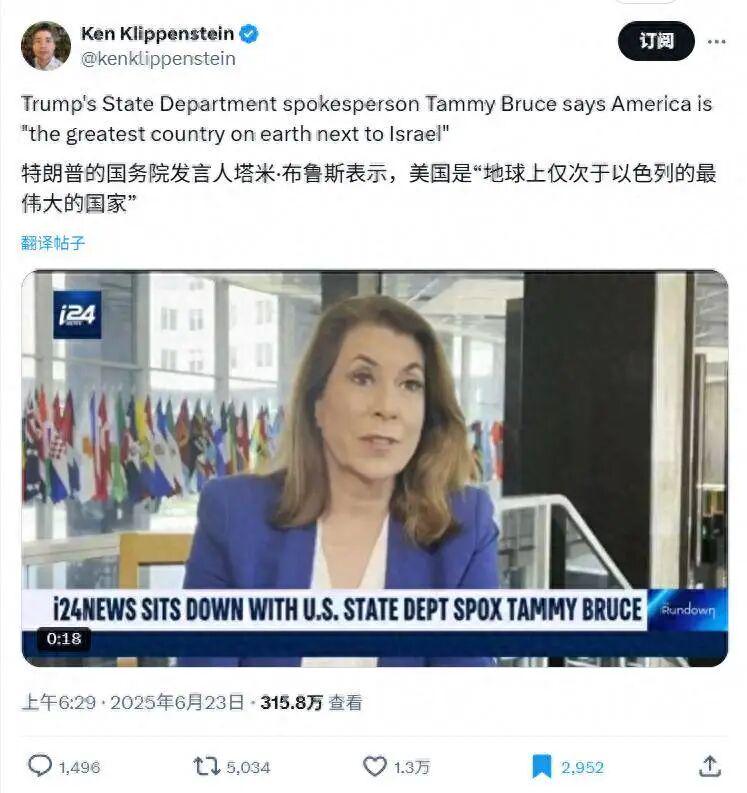Play the Tammy Bruce interview video
Viewport: 747px width, 793px height.
pyautogui.click(x=374, y=468)
